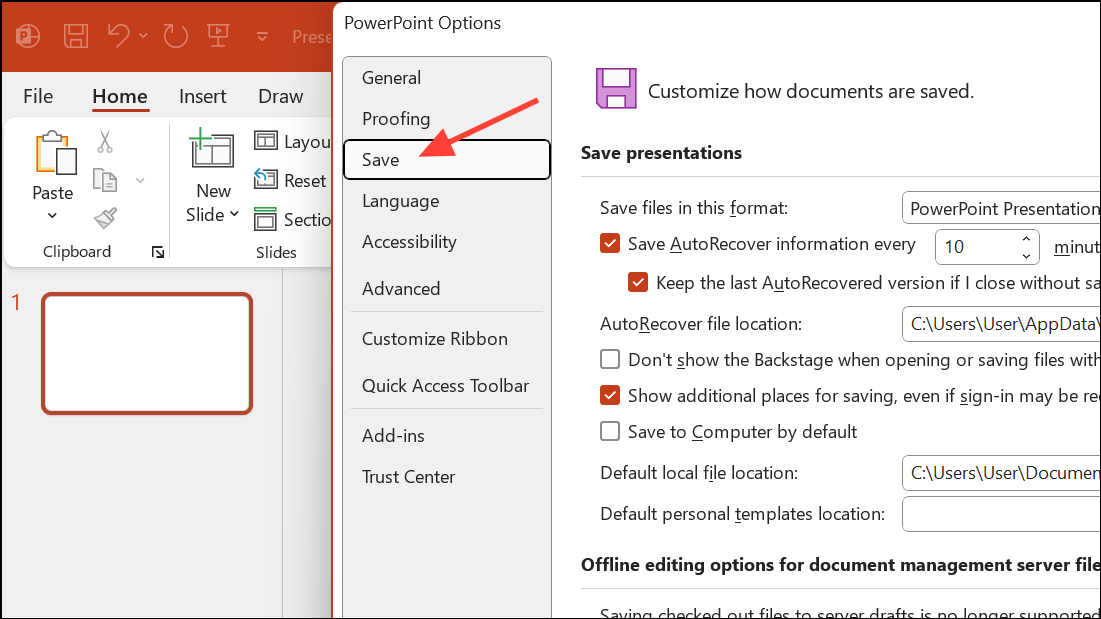Image resolution: width=1101 pixels, height=619 pixels.
Task: Click the Redo icon in title bar
Action: coord(176,36)
